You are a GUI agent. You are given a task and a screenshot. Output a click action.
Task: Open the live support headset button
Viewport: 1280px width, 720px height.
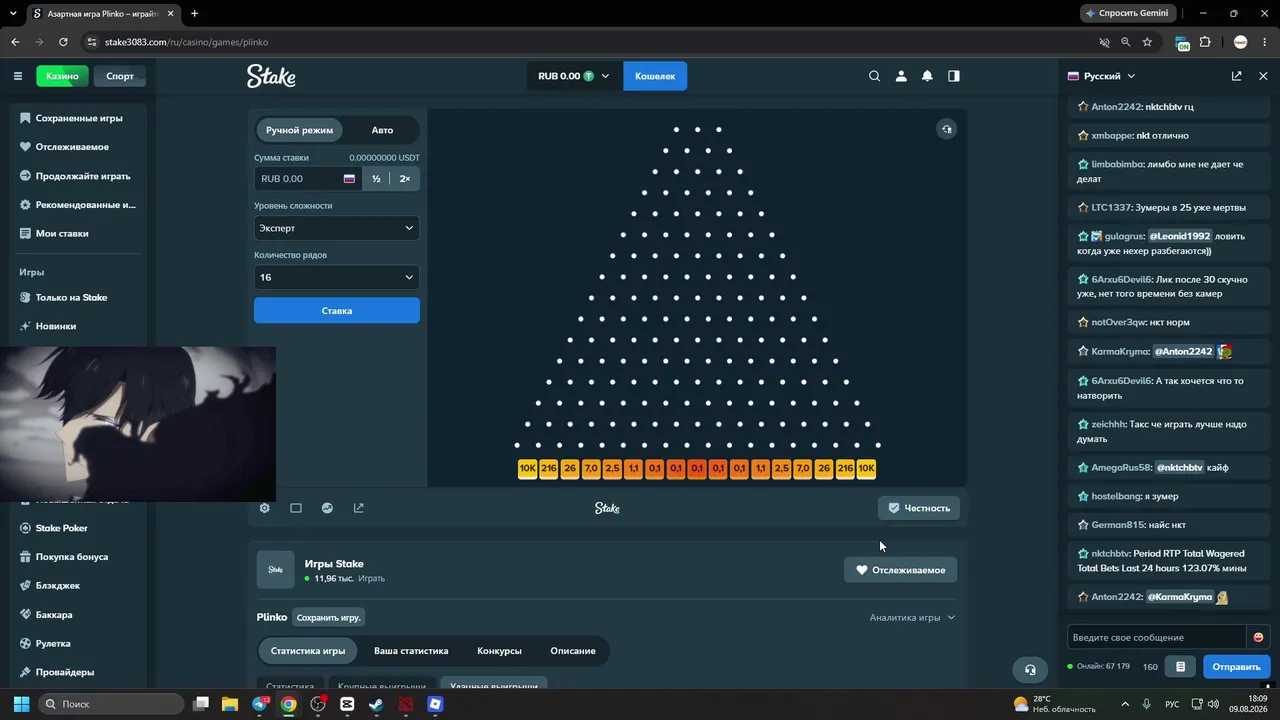tap(1030, 669)
